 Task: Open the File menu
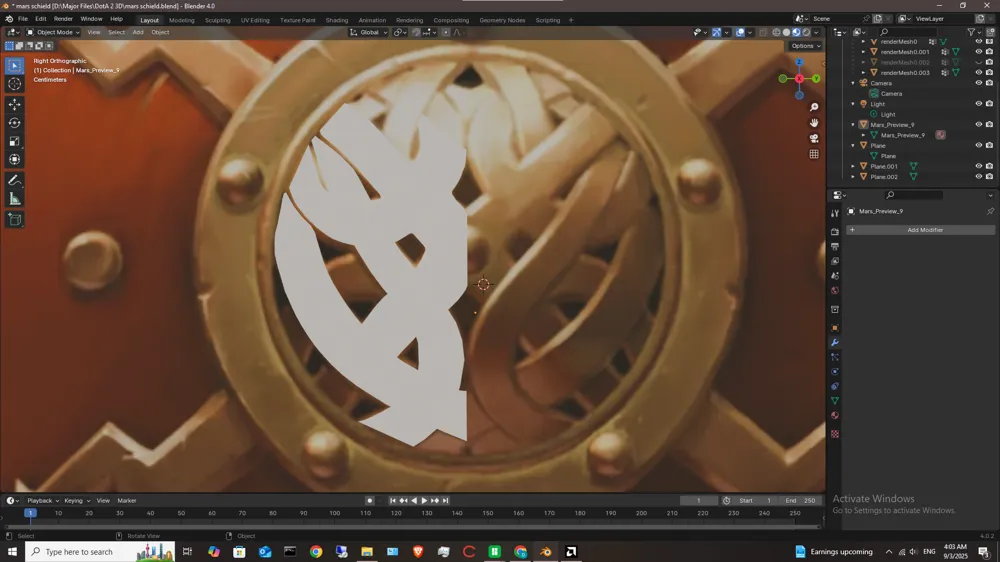pyautogui.click(x=22, y=19)
